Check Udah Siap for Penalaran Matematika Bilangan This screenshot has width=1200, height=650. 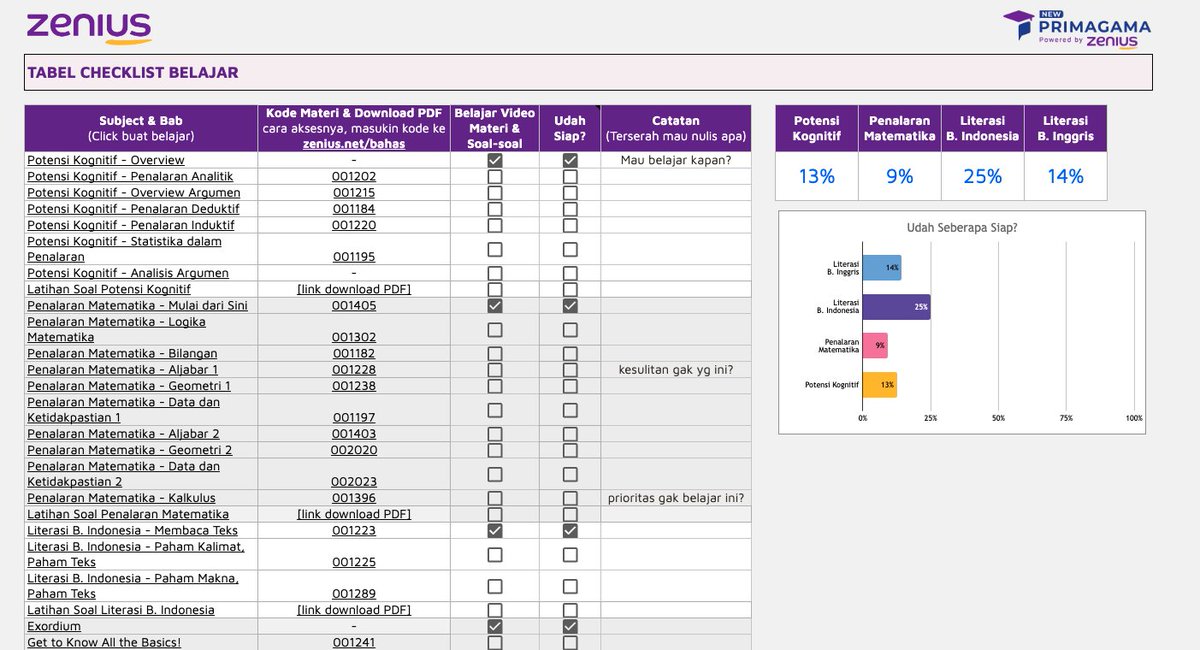coord(570,353)
